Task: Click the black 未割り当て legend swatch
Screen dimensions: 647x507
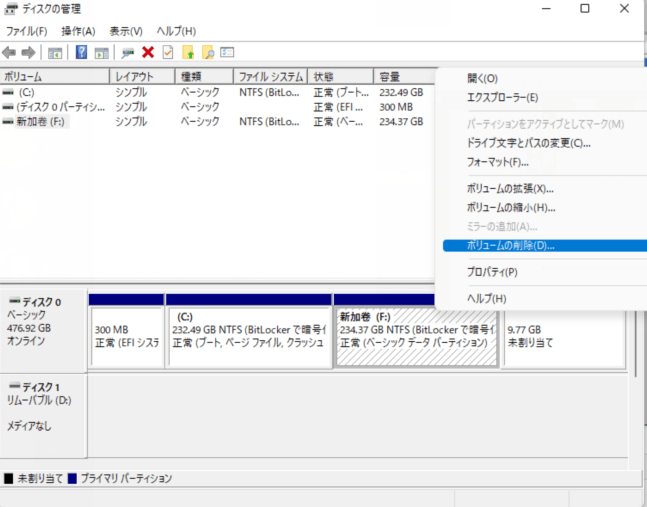Action: 9,479
